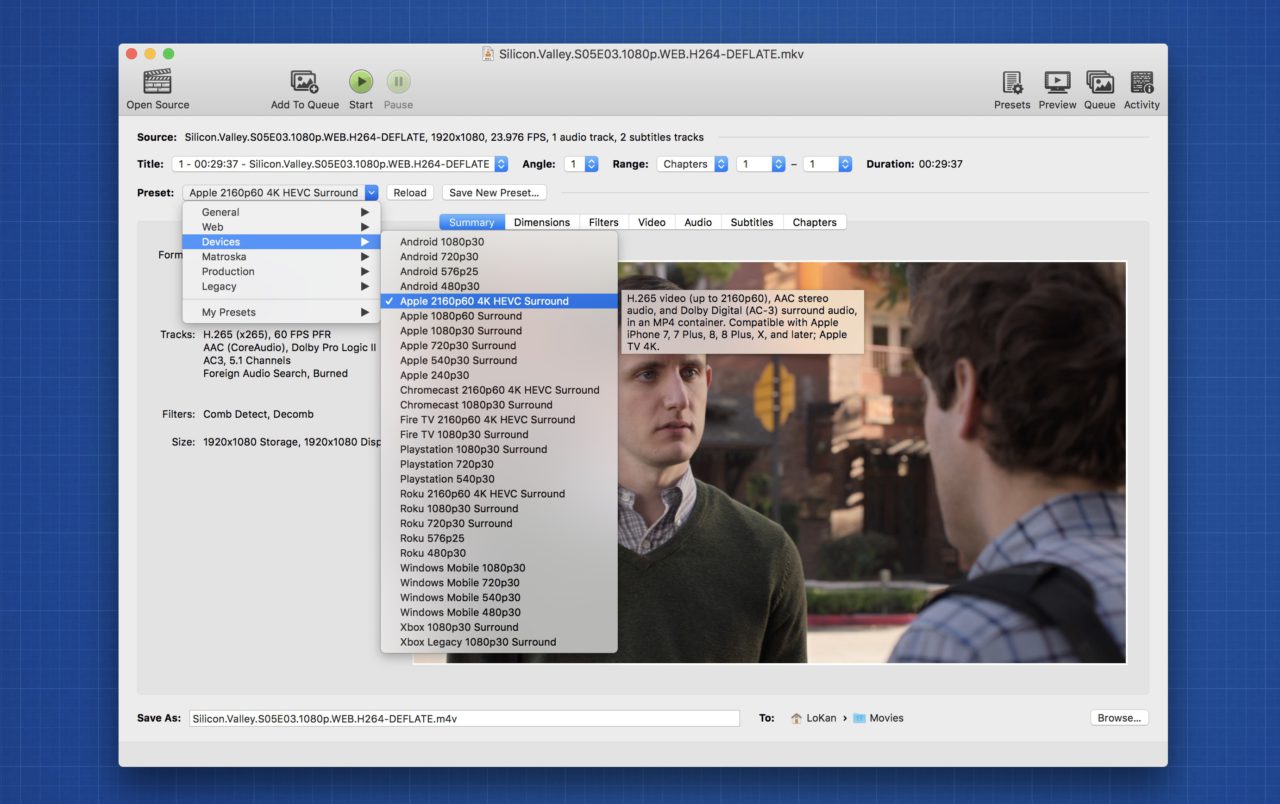Select the Roku 720p30 Surround preset
This screenshot has width=1280, height=804.
499,523
